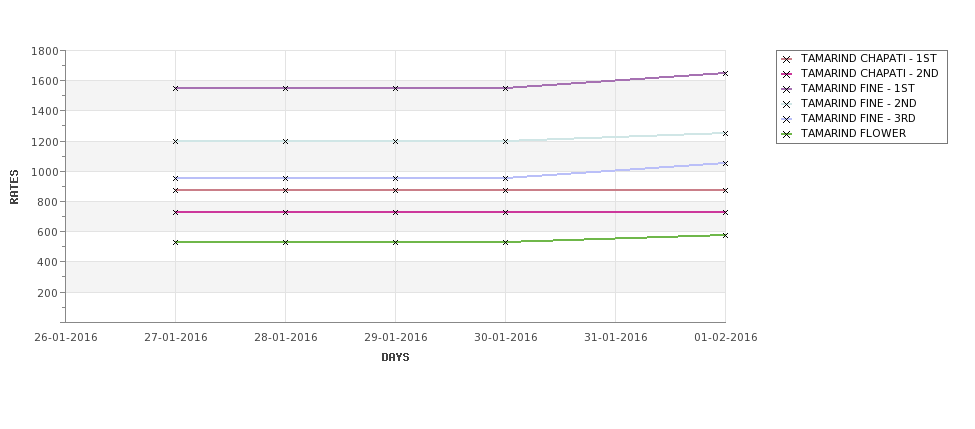The width and height of the screenshot is (975, 429).
Task: Click the 29-01-2016 date axis label
Action: click(x=395, y=338)
